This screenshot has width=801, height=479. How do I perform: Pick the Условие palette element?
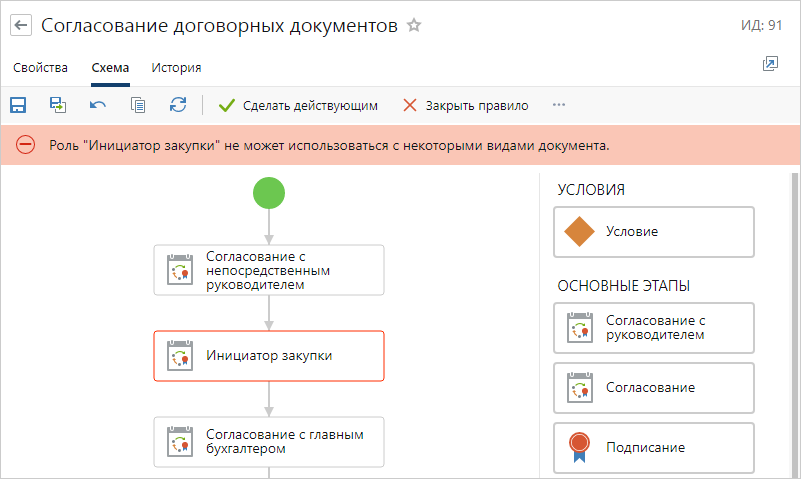pyautogui.click(x=654, y=232)
